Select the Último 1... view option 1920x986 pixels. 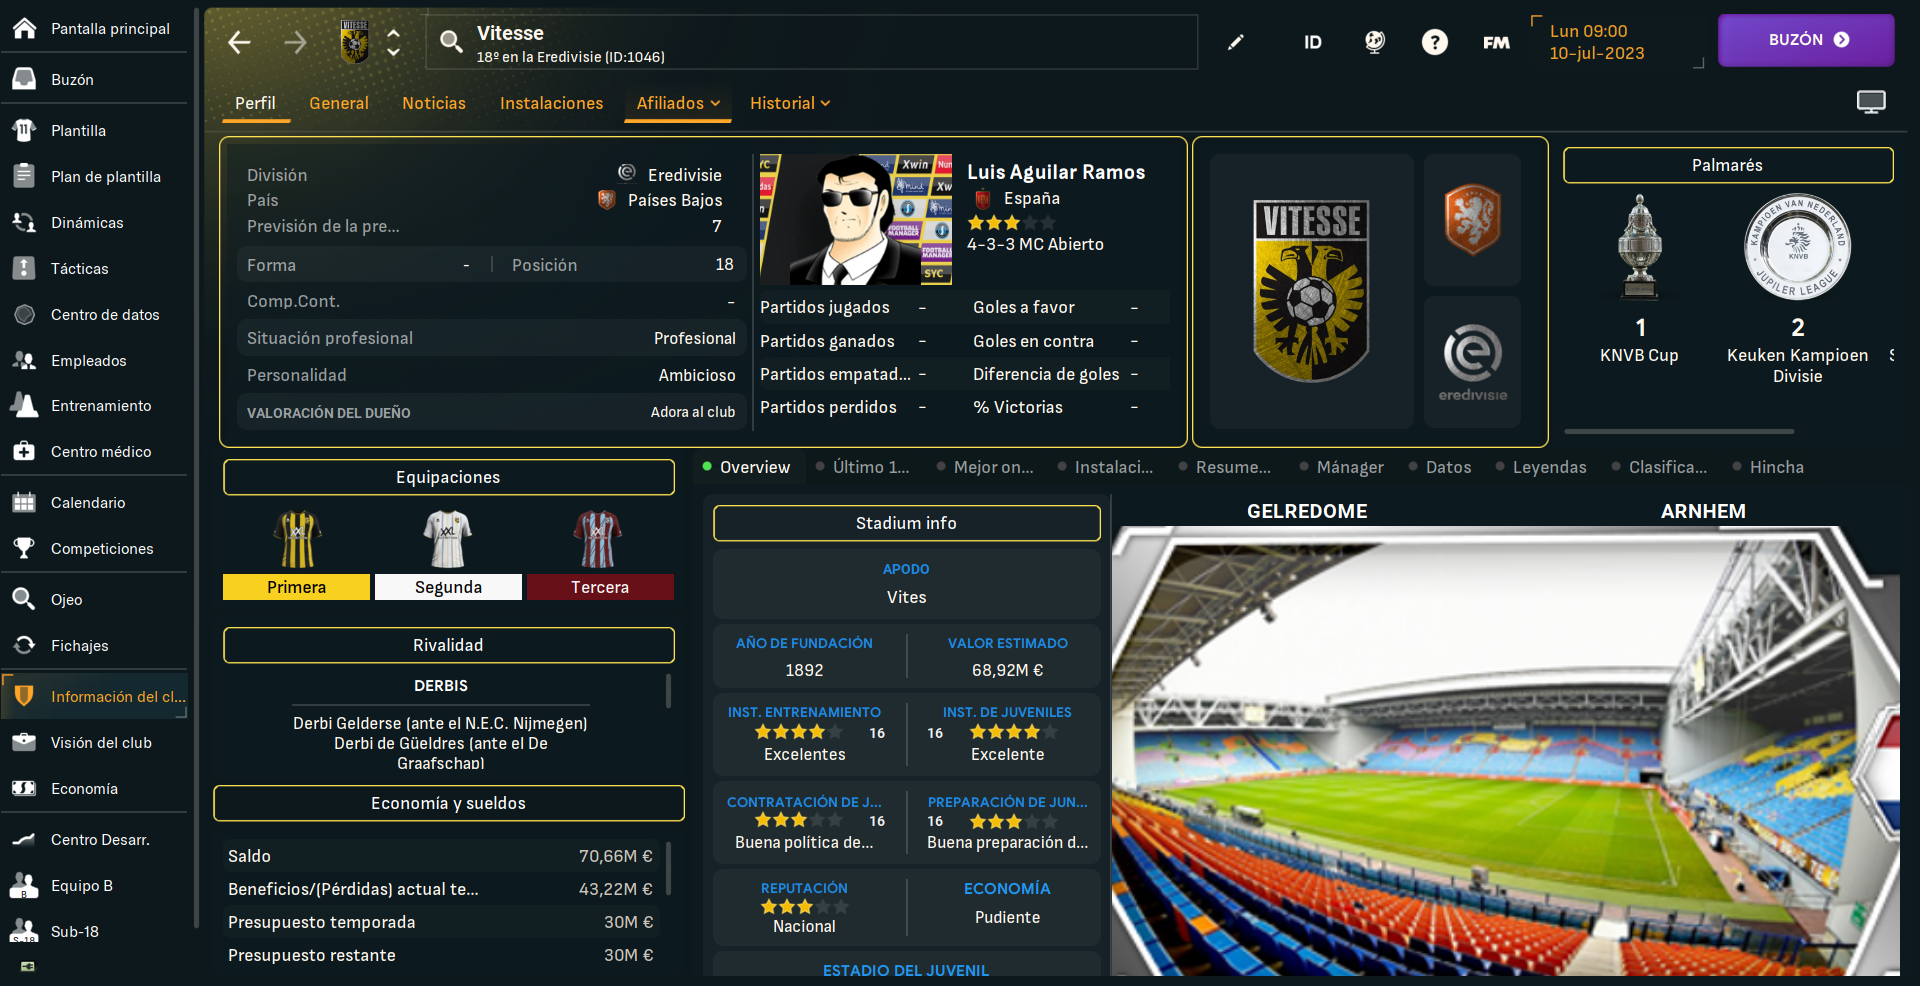pos(863,467)
